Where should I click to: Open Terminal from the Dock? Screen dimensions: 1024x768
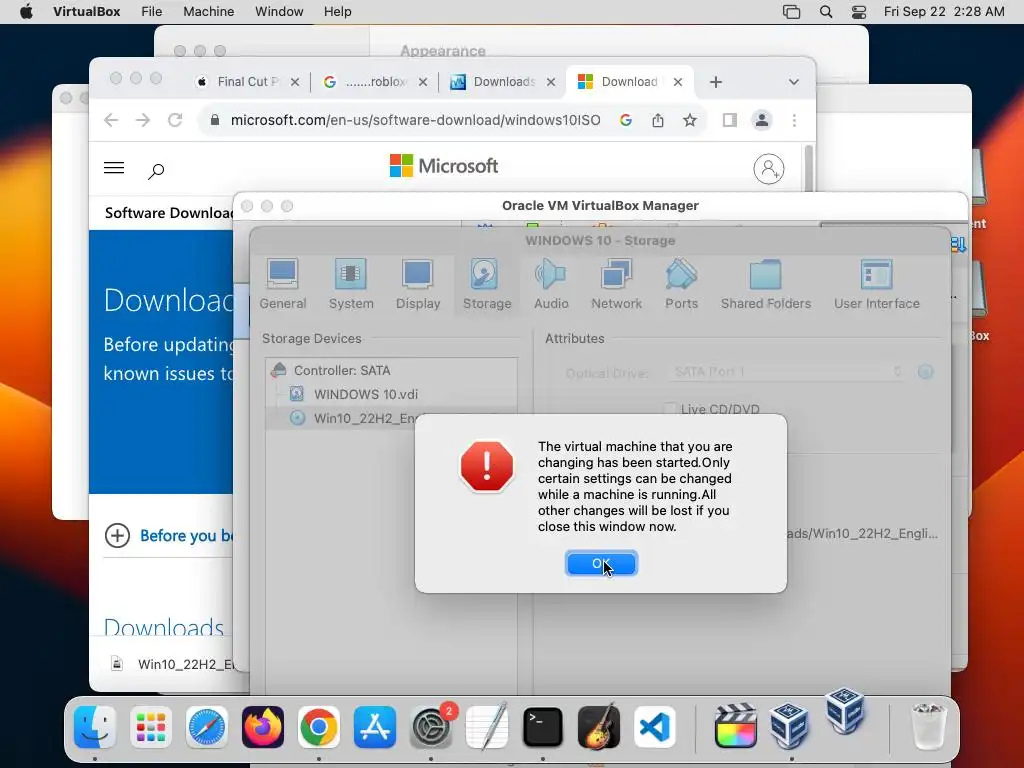pos(543,727)
